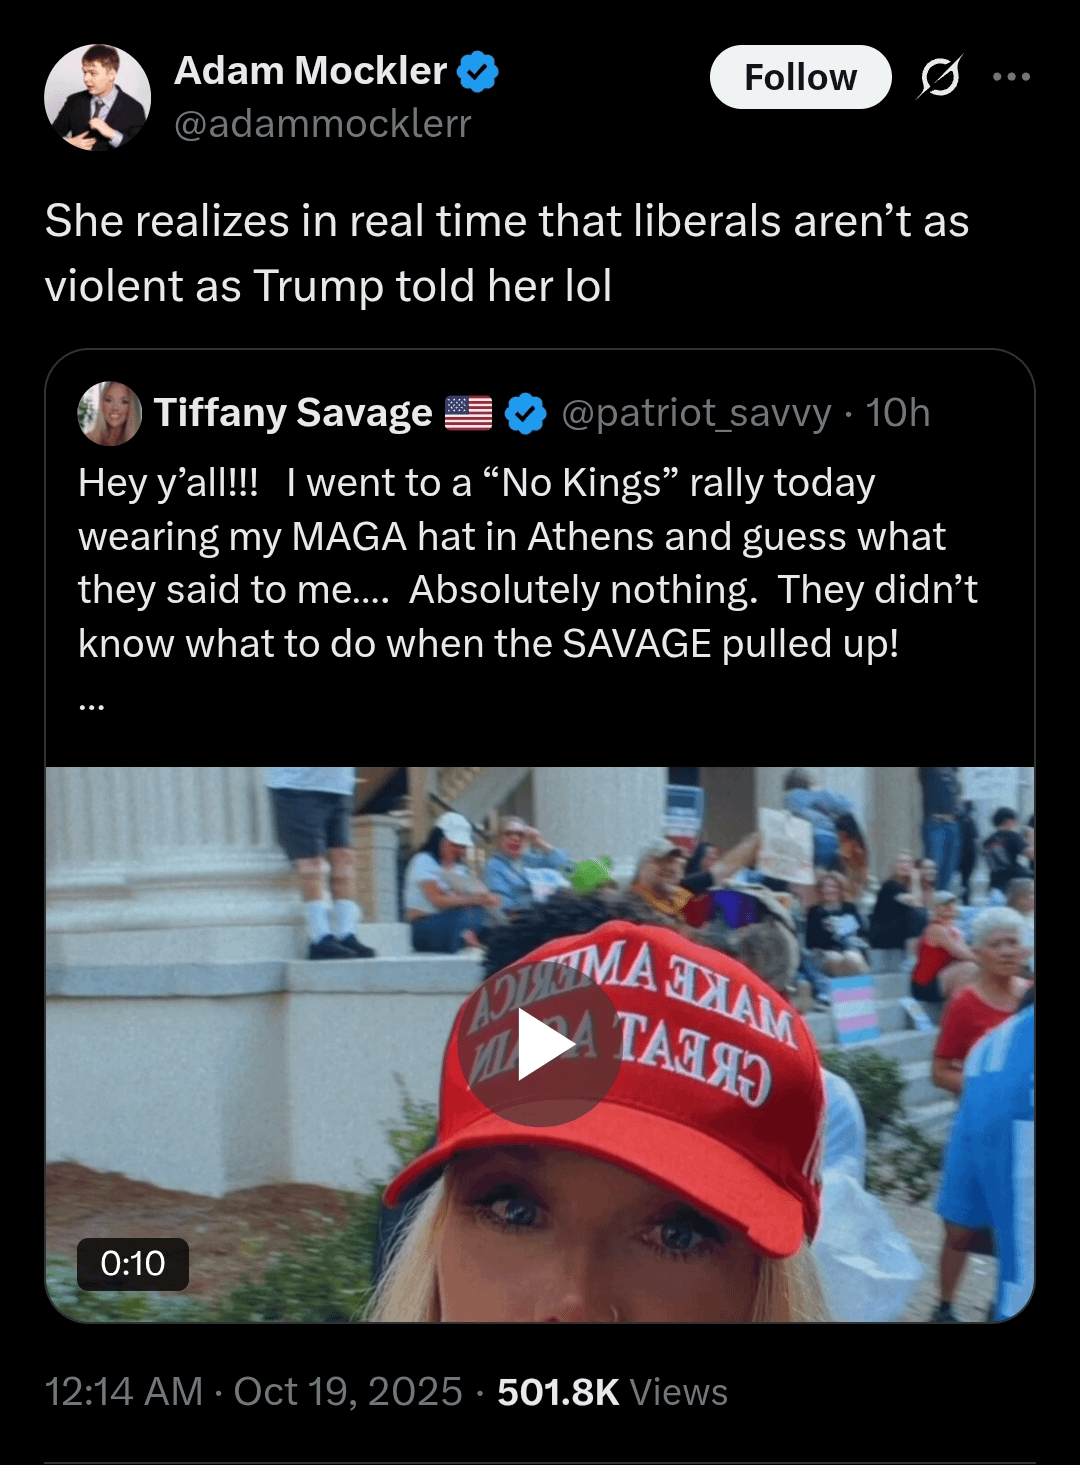Viewport: 1080px width, 1465px height.
Task: Expand the truncated quoted post text ellipsis
Action: pos(91,704)
